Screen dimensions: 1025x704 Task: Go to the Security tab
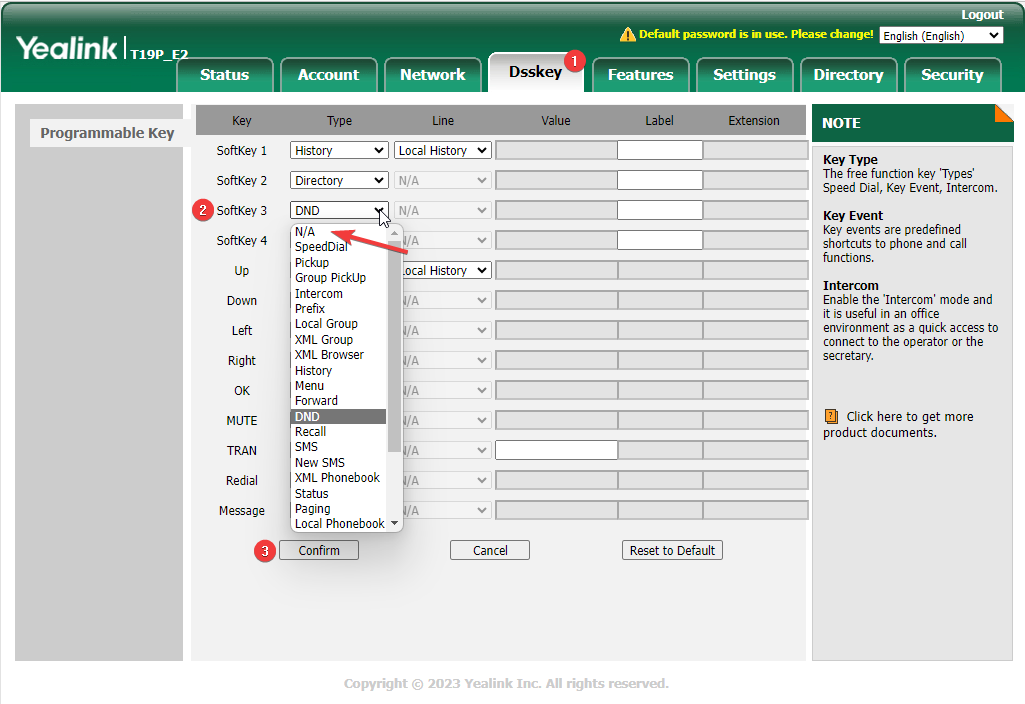[x=951, y=75]
